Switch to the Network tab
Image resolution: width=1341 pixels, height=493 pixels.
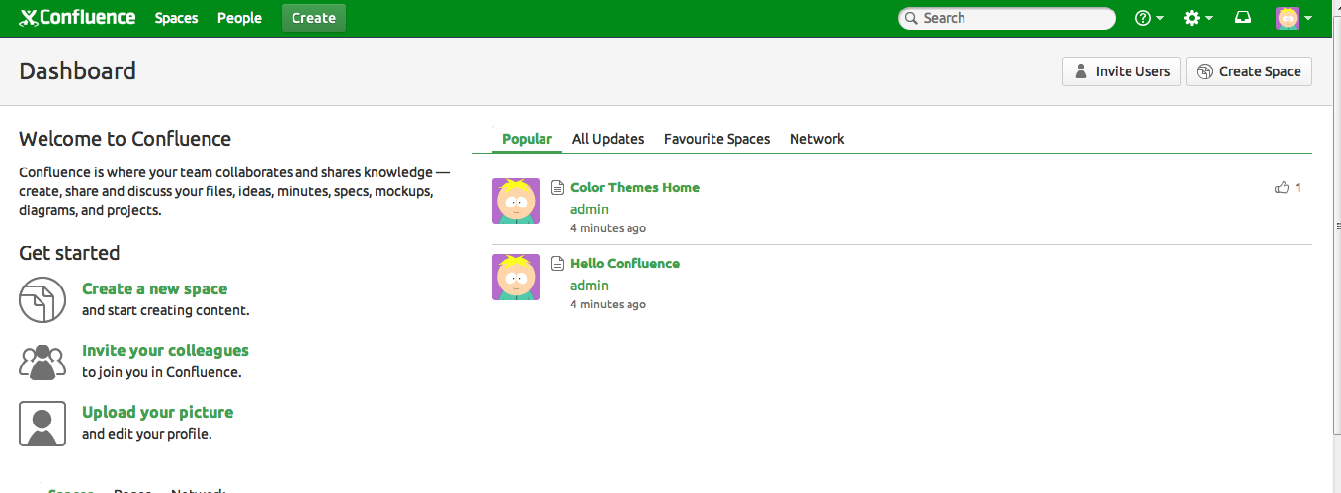pyautogui.click(x=817, y=139)
